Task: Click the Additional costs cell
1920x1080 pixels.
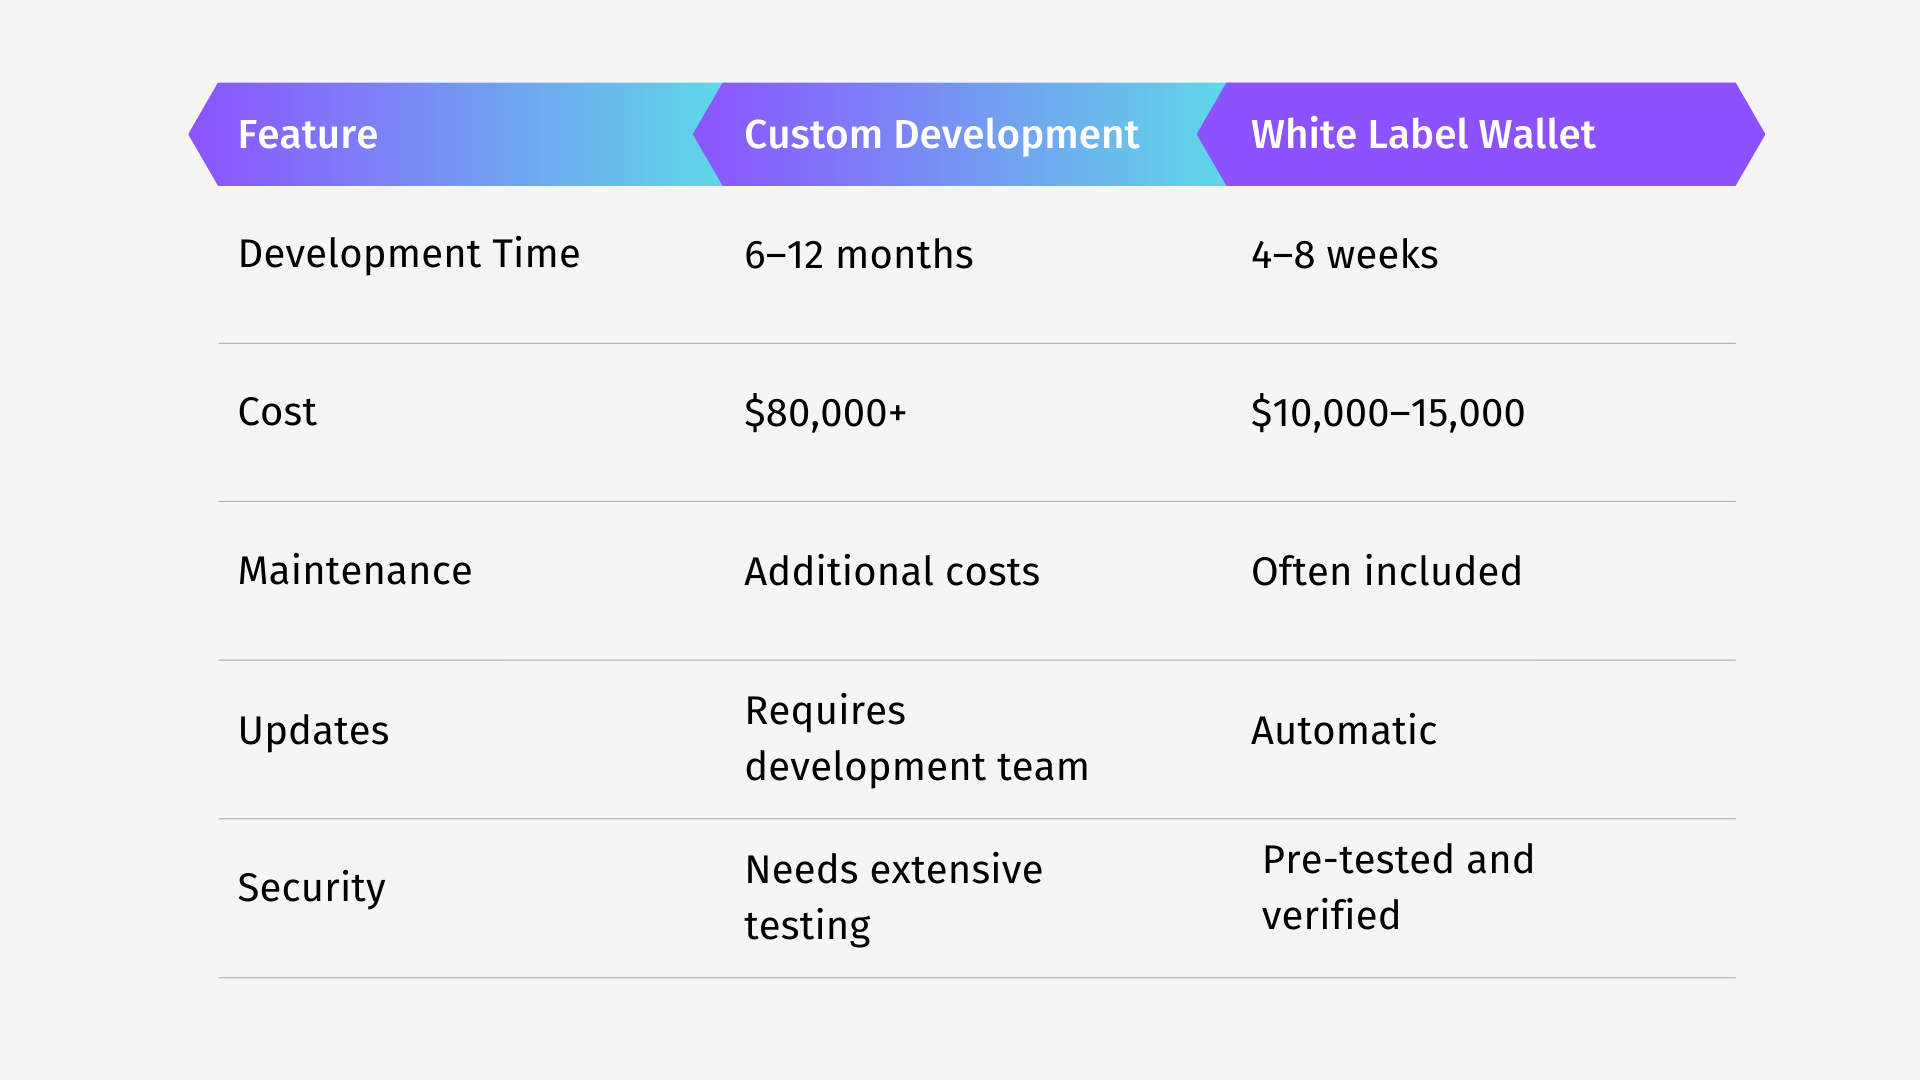Action: tap(892, 572)
